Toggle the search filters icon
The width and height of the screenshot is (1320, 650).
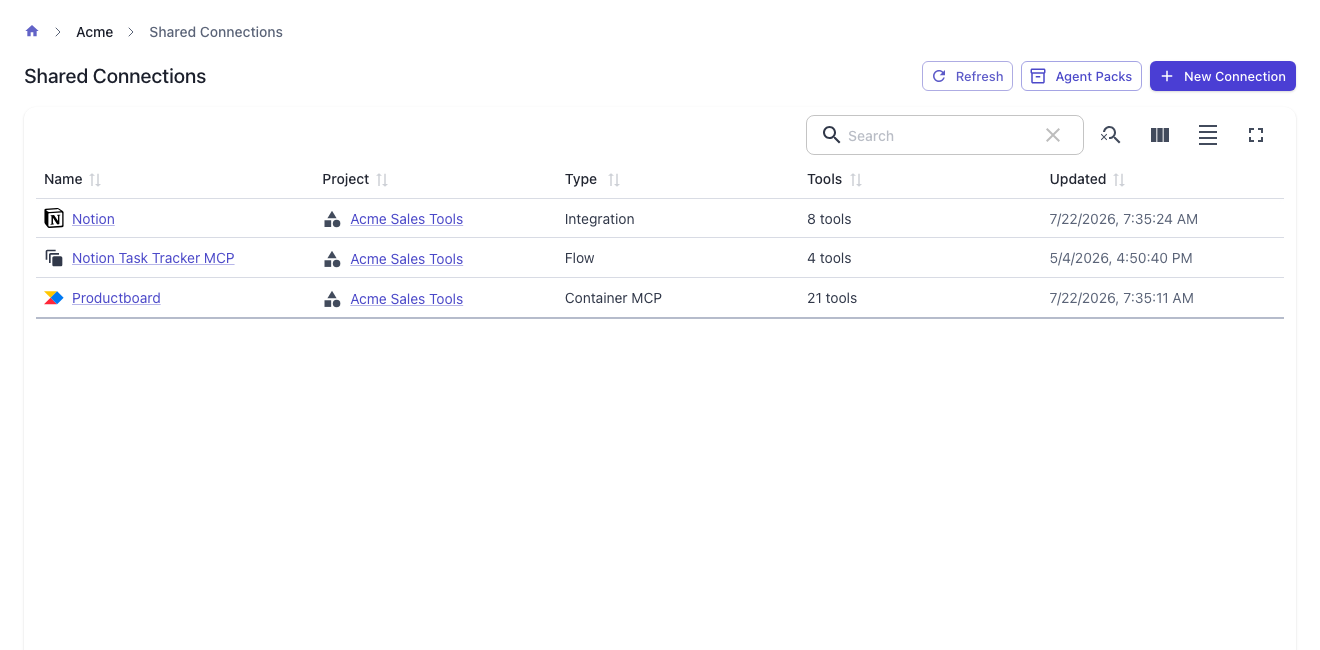(1110, 135)
